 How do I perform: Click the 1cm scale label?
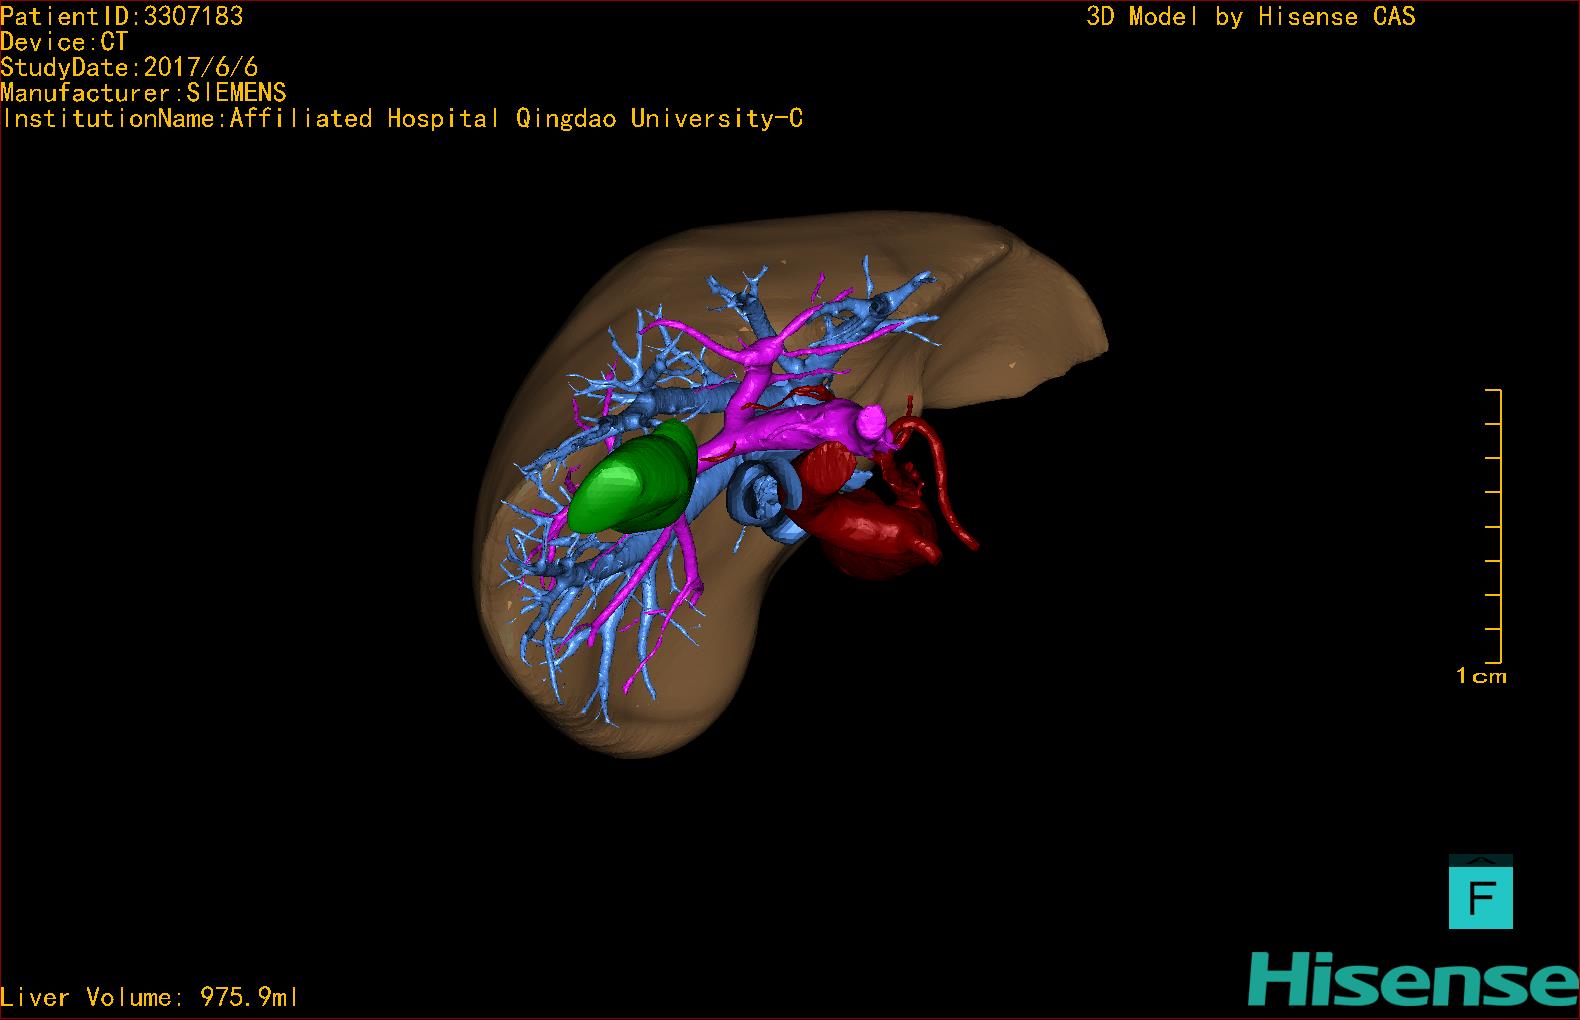(1481, 676)
